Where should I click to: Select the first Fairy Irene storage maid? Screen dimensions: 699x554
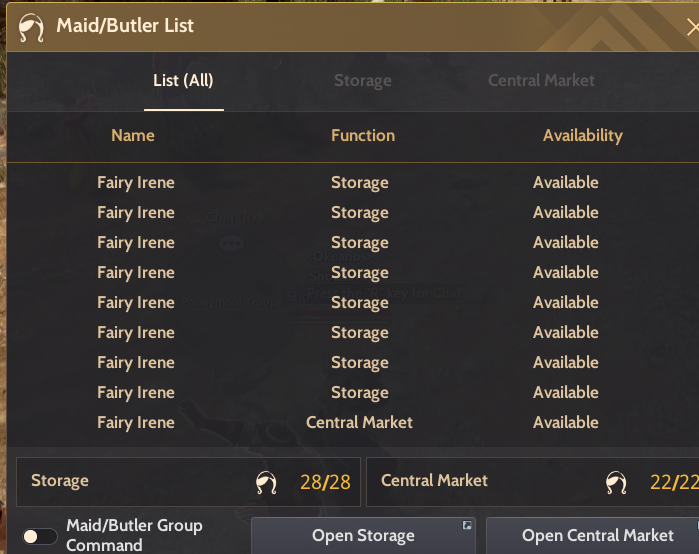pyautogui.click(x=352, y=183)
